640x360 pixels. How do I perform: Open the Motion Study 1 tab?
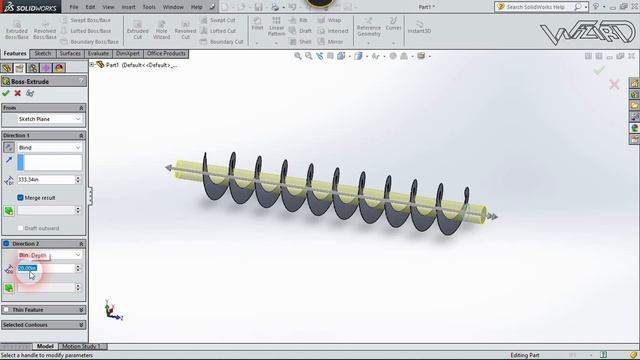tap(81, 346)
